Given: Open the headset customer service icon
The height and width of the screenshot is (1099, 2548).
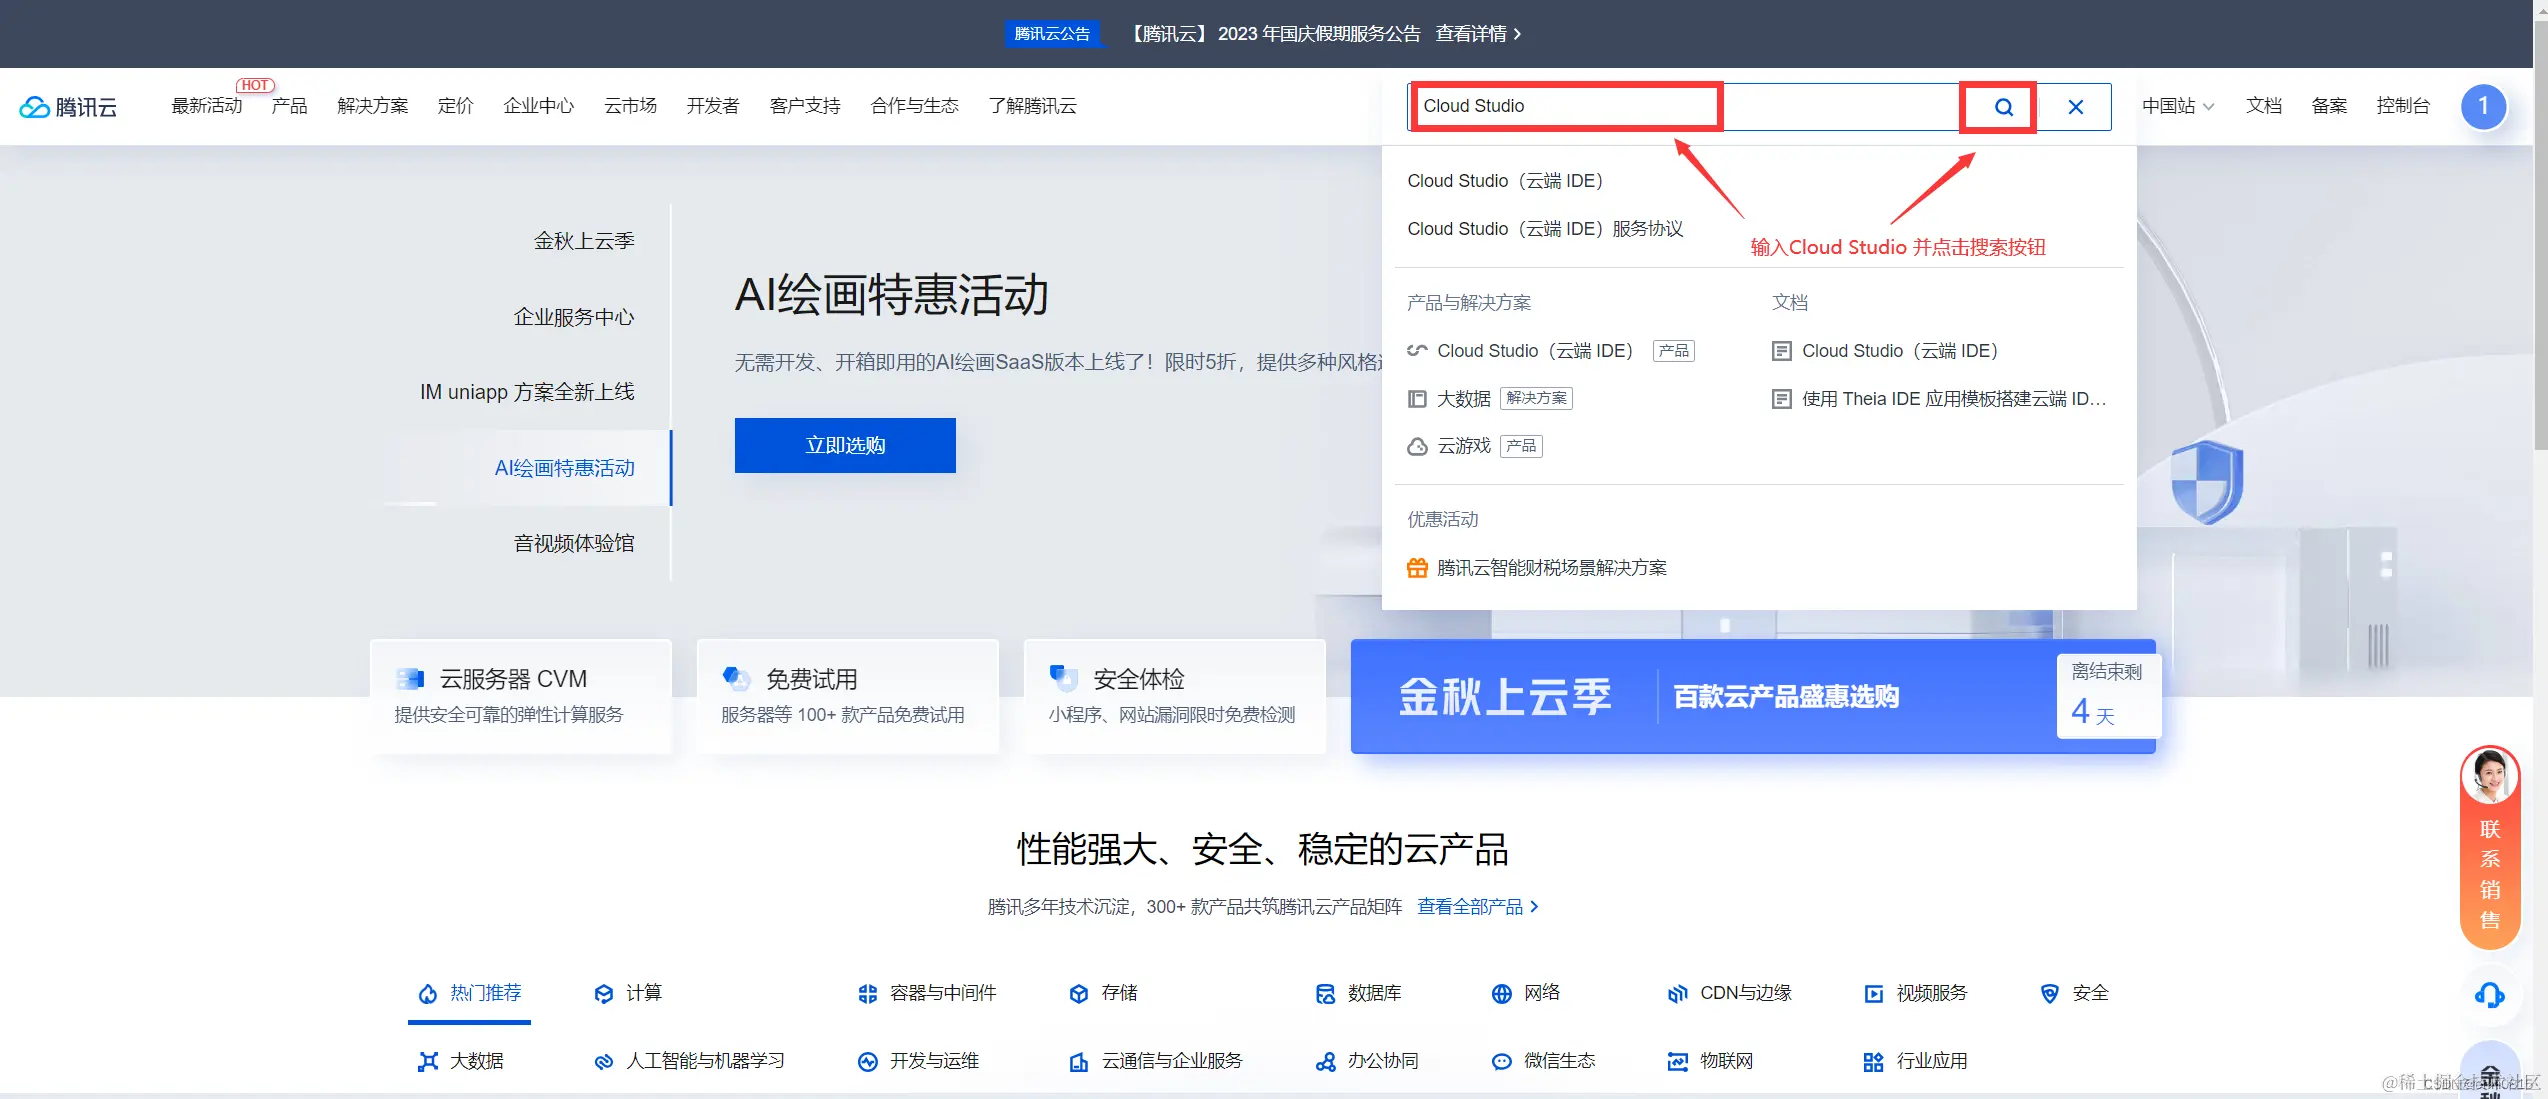Looking at the screenshot, I should click(2489, 995).
